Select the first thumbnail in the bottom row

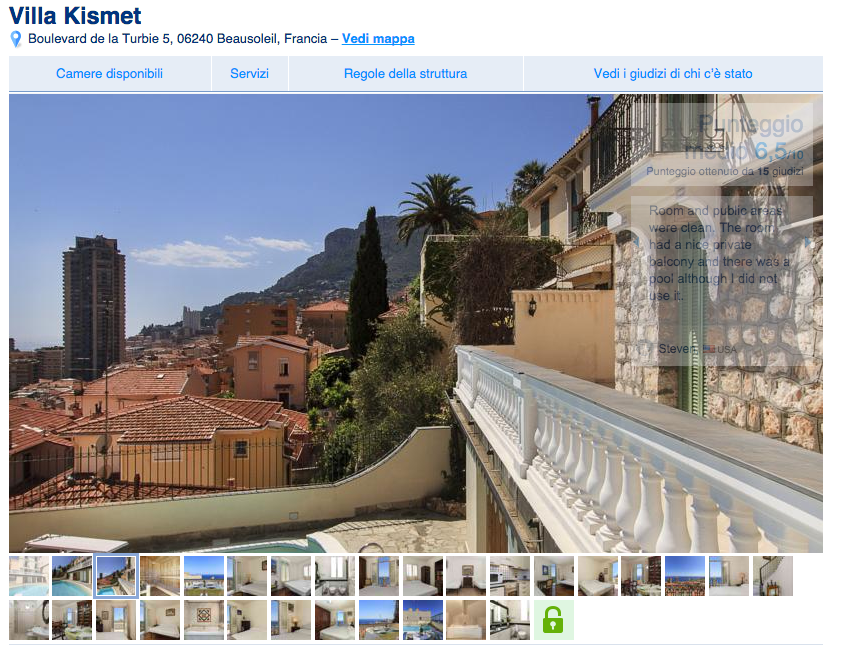(29, 620)
